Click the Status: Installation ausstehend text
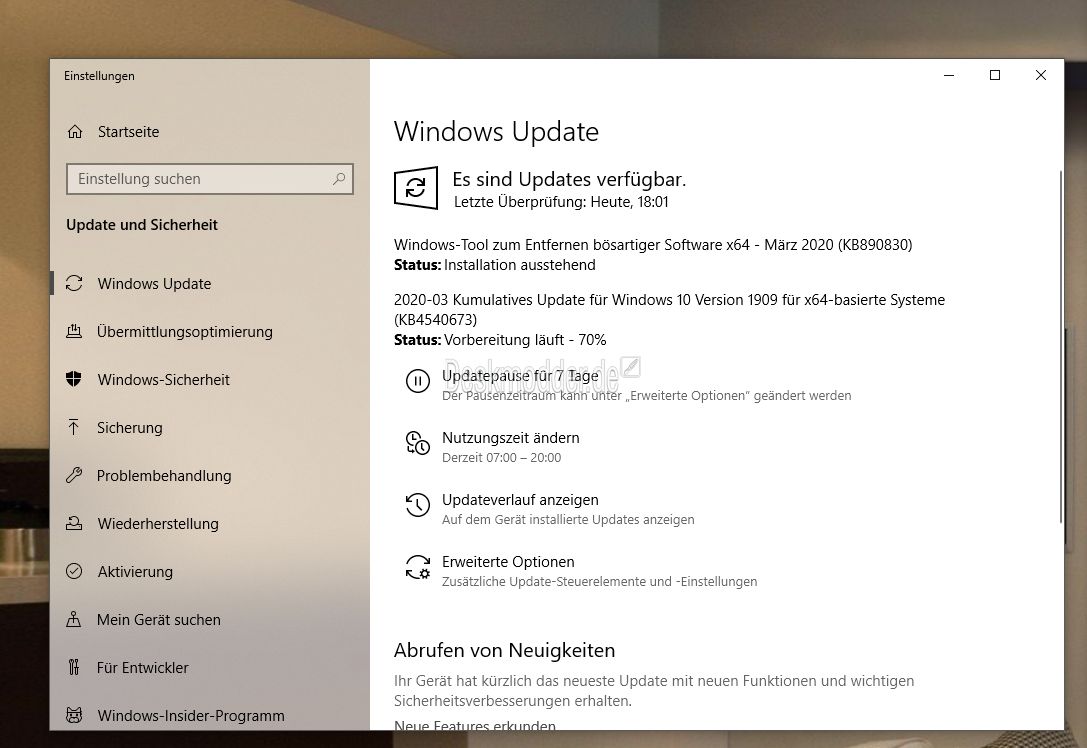 point(495,265)
